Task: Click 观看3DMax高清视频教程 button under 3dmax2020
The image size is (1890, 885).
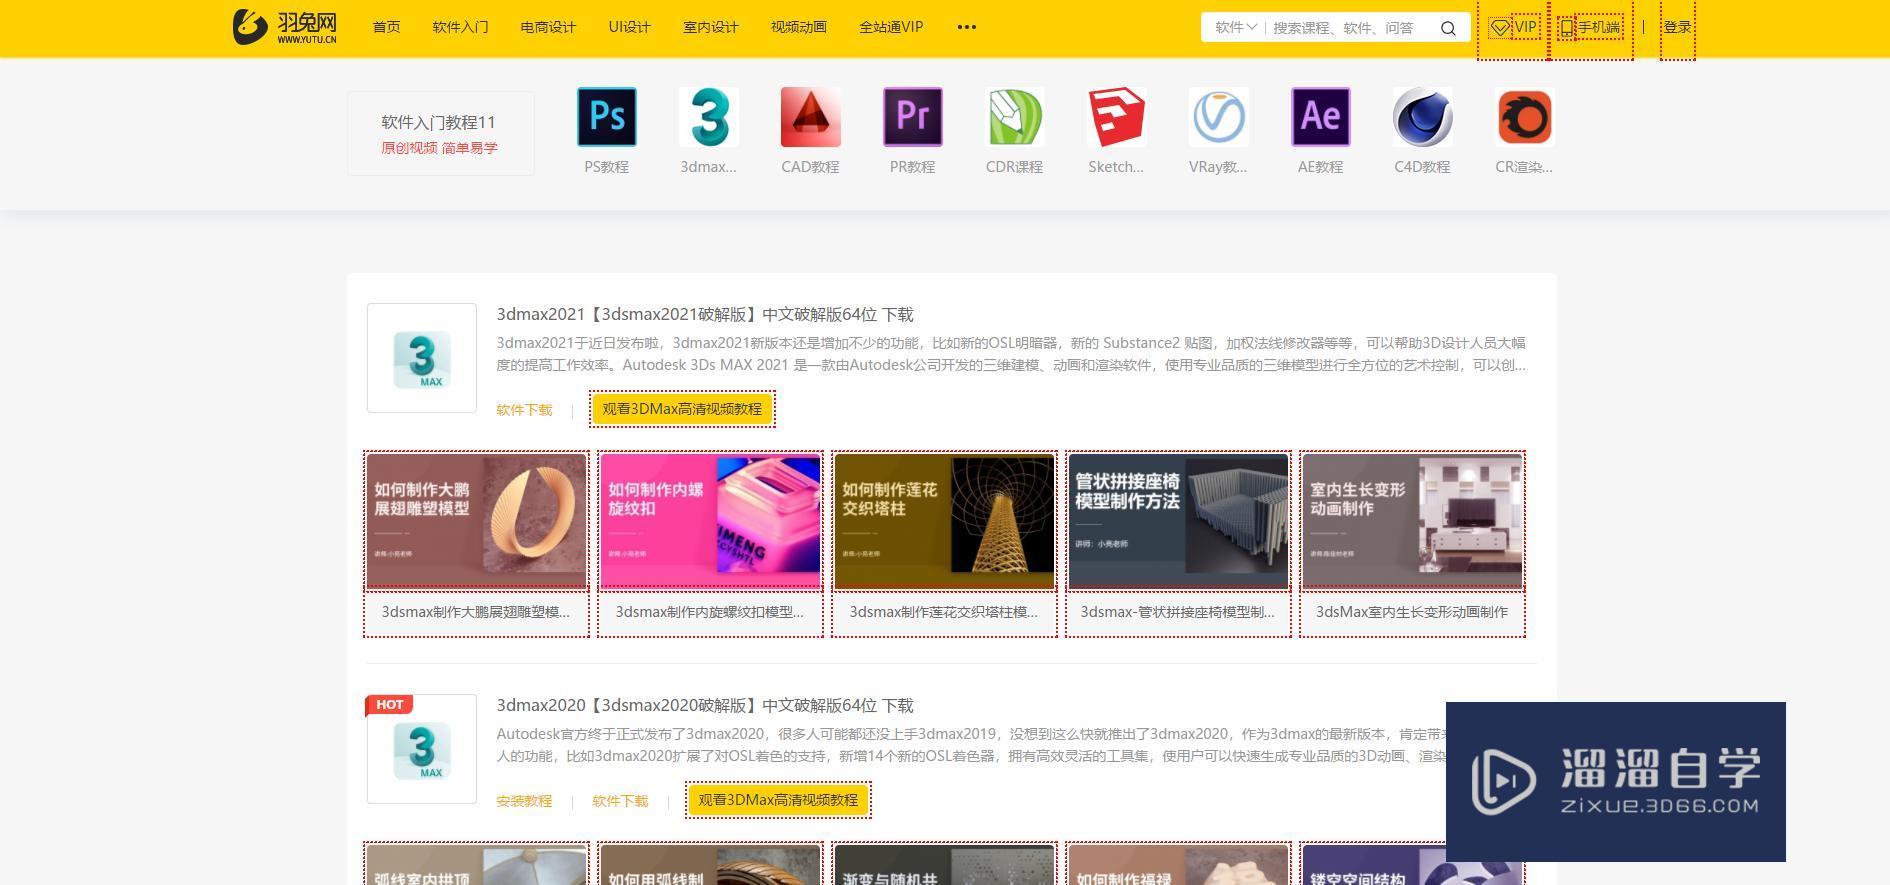Action: coord(778,800)
